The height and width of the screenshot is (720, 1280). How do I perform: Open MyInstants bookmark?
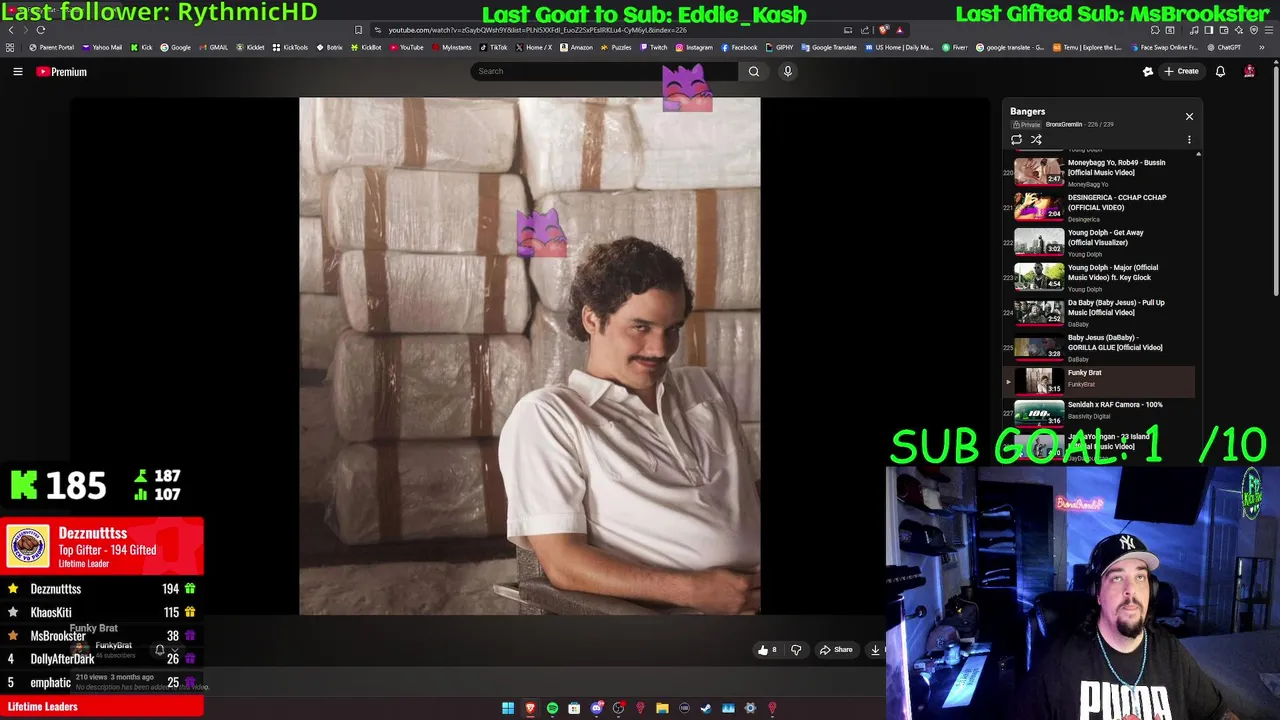(451, 47)
